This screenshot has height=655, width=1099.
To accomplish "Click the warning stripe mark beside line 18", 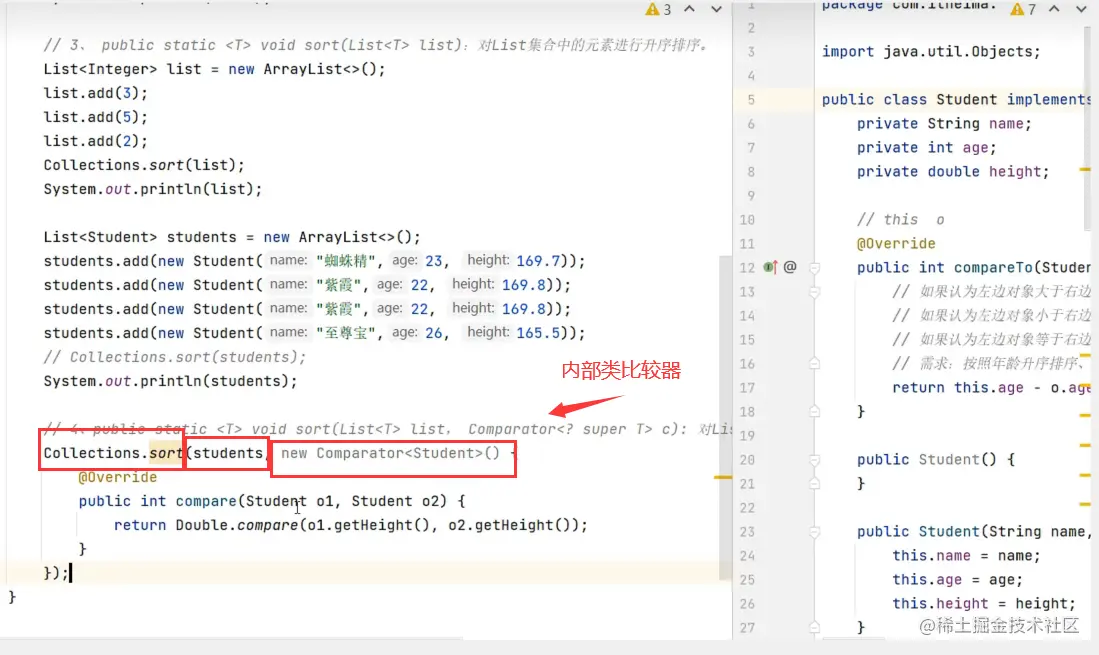I will [x=1085, y=415].
